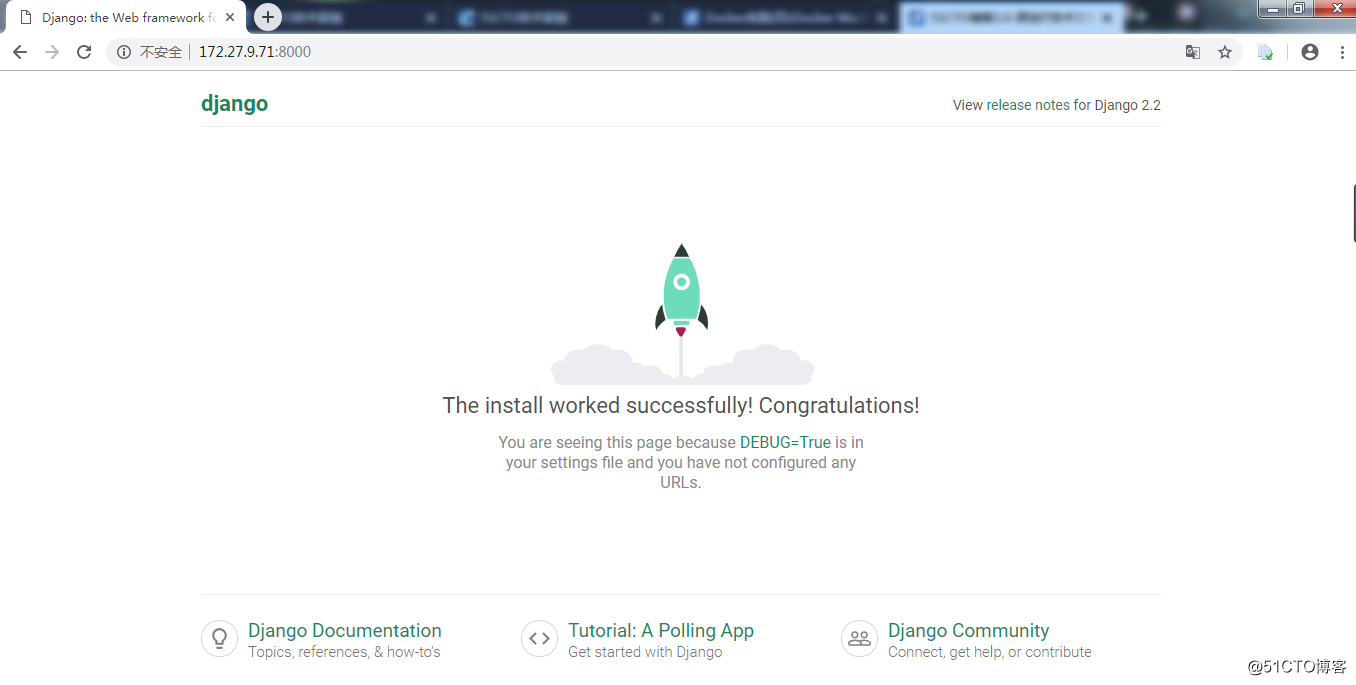Click 'Get started with Django' text
The width and height of the screenshot is (1356, 685).
645,652
